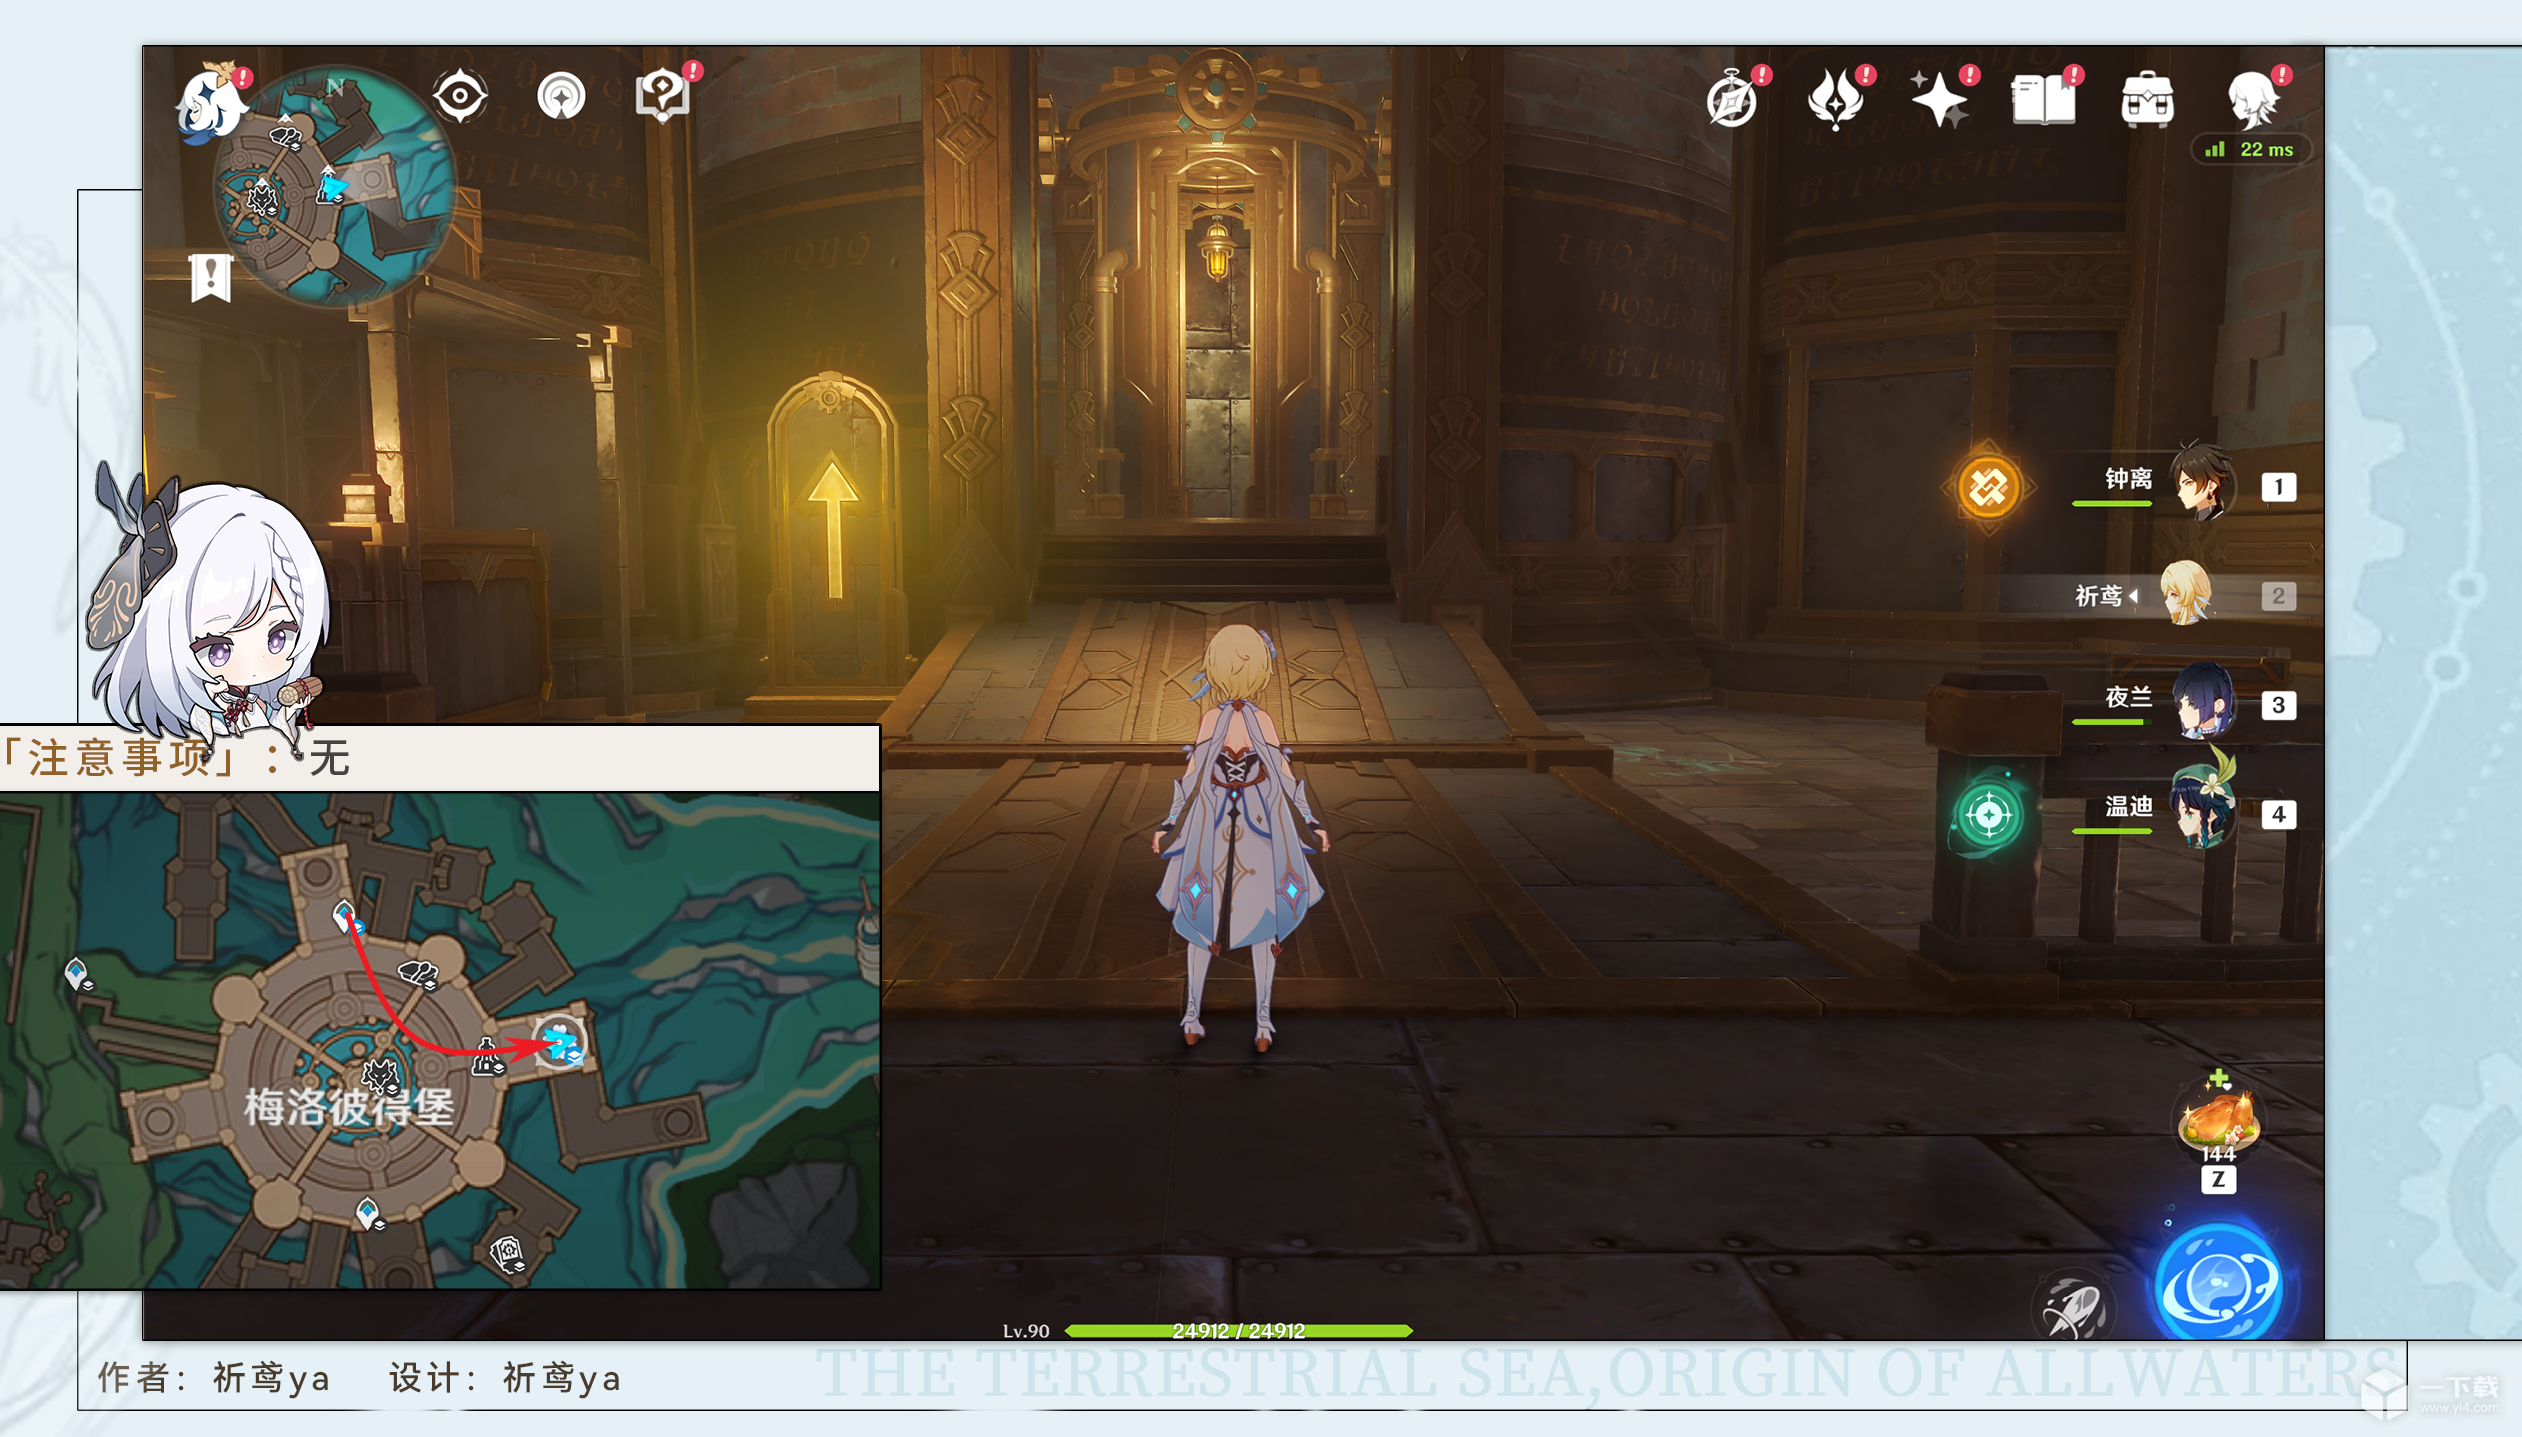The height and width of the screenshot is (1437, 2522).
Task: Click the Z hotkey label
Action: click(2218, 1180)
